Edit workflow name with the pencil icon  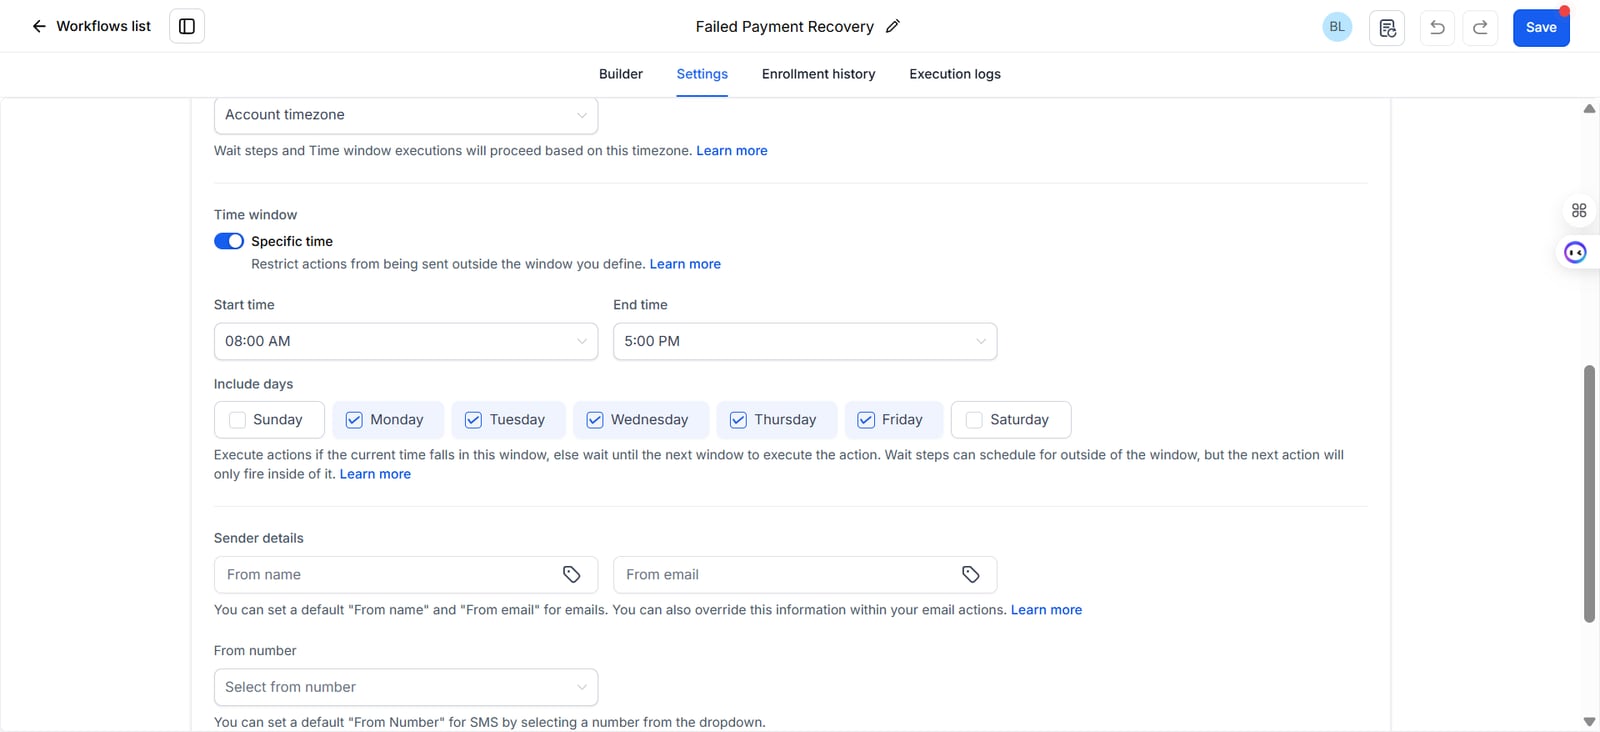(893, 26)
